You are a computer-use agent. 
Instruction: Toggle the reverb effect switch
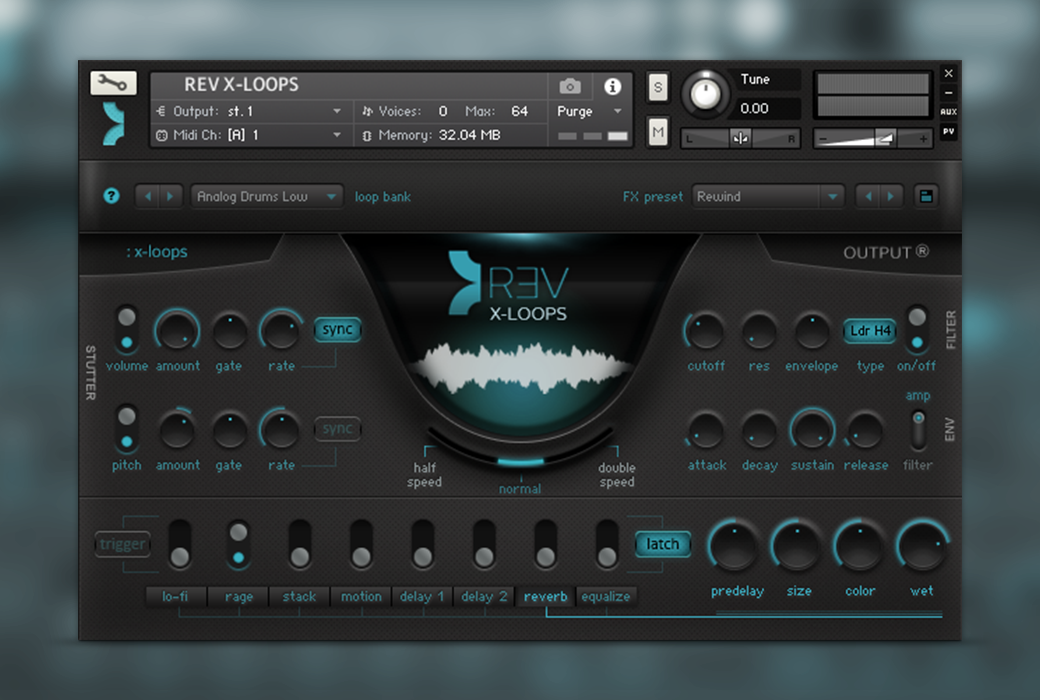545,544
